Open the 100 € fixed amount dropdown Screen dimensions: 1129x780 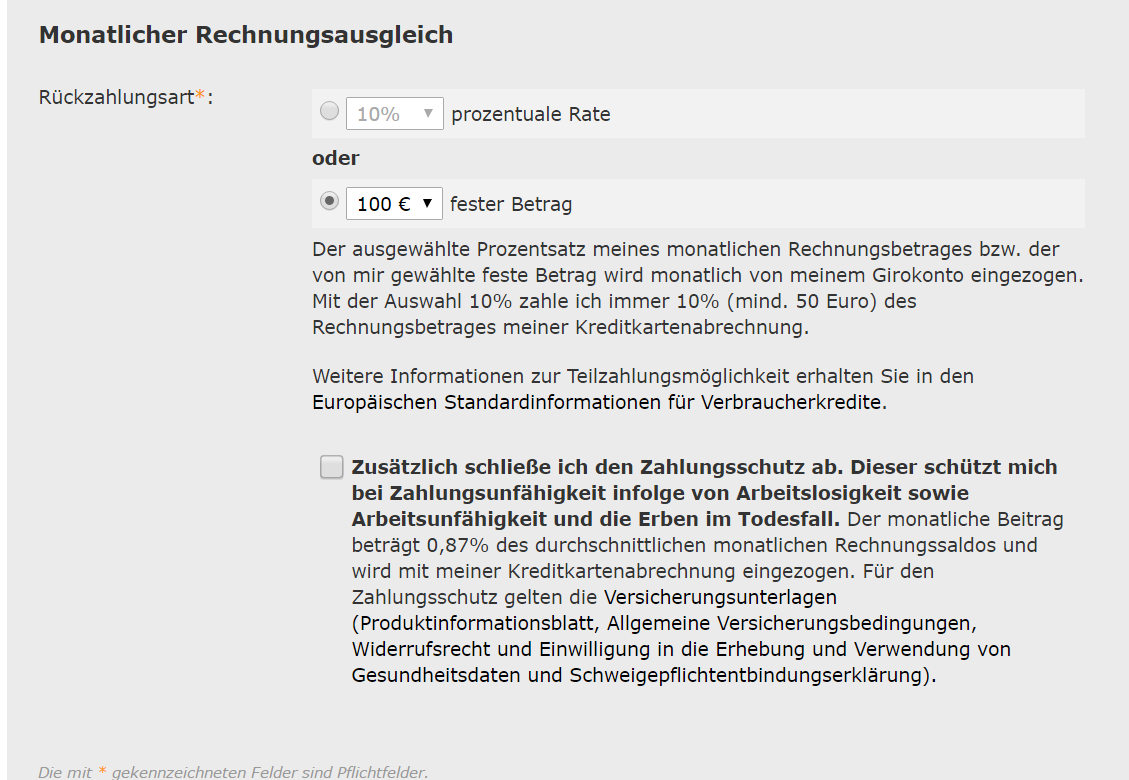394,202
